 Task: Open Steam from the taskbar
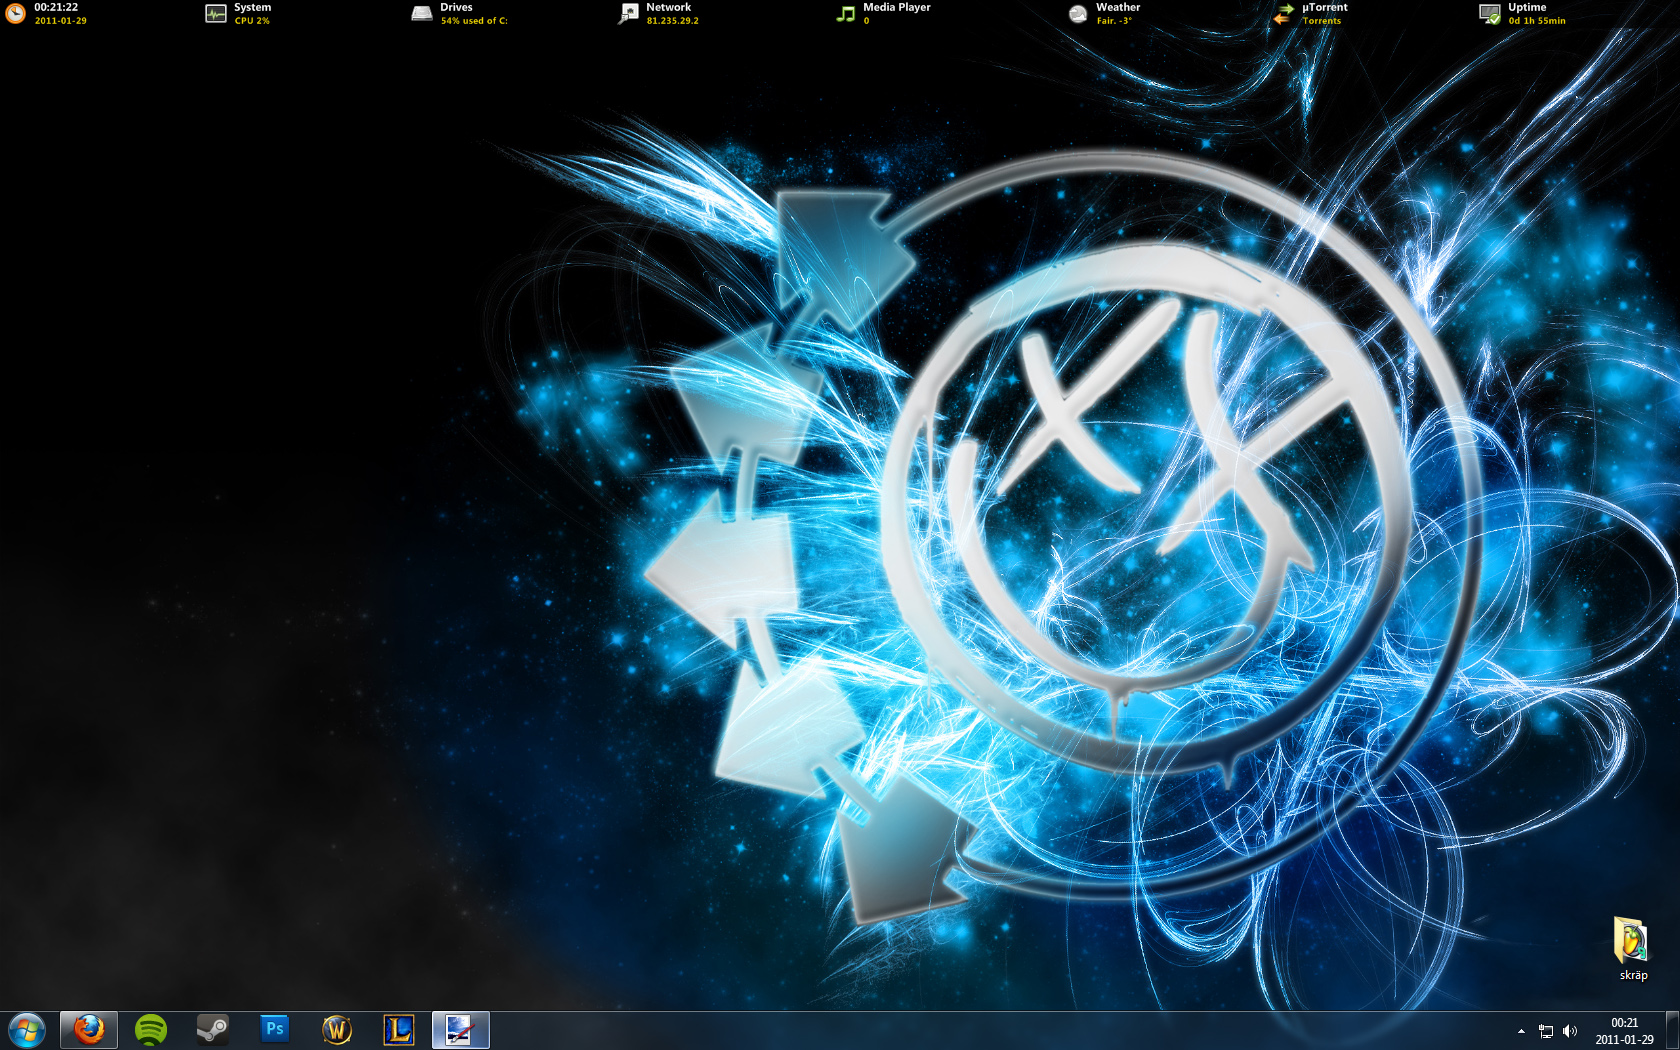click(x=212, y=1030)
